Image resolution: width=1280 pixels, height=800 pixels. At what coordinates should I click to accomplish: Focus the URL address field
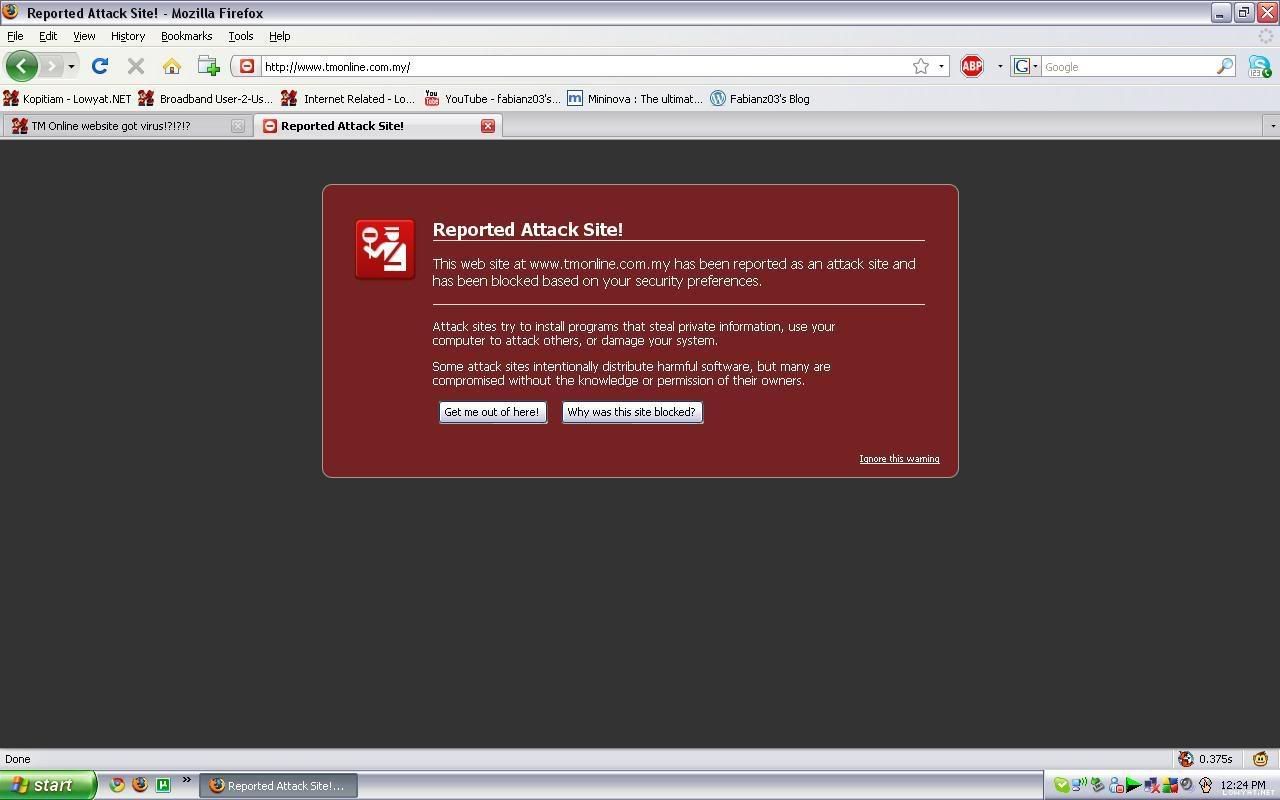(585, 67)
